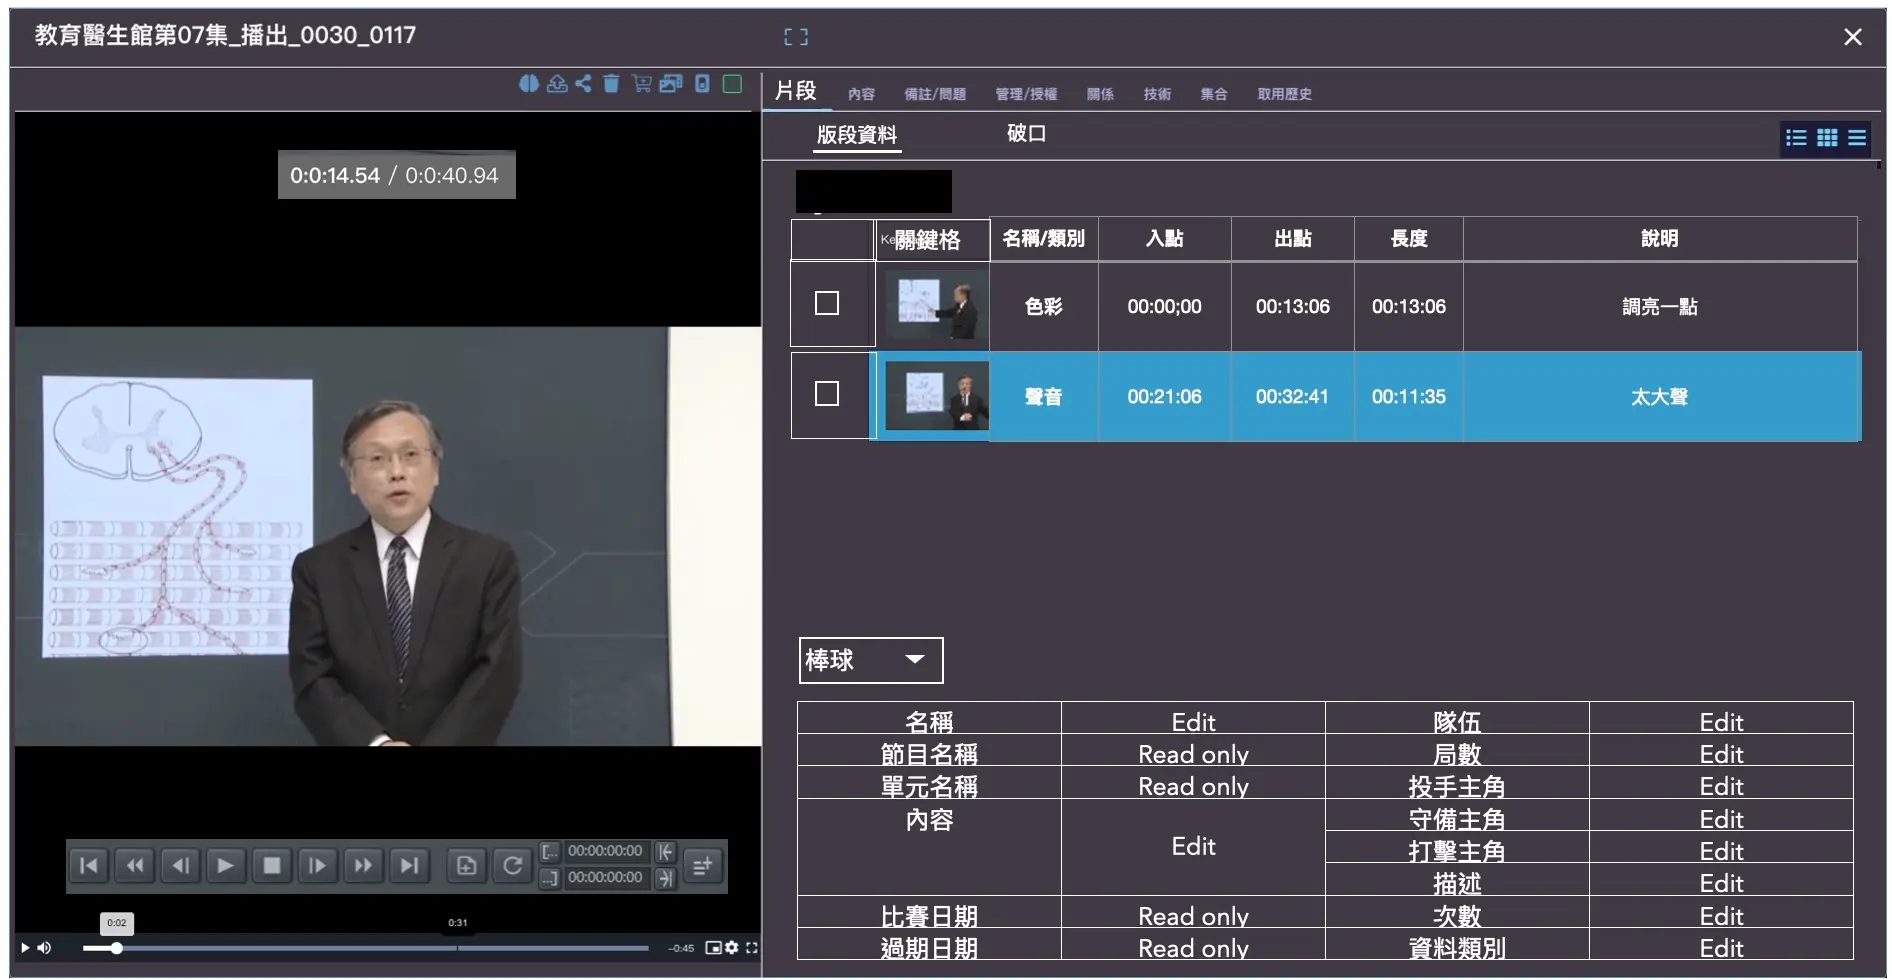Open the player settings gear
Screen dimensions: 1892x980
coord(732,948)
